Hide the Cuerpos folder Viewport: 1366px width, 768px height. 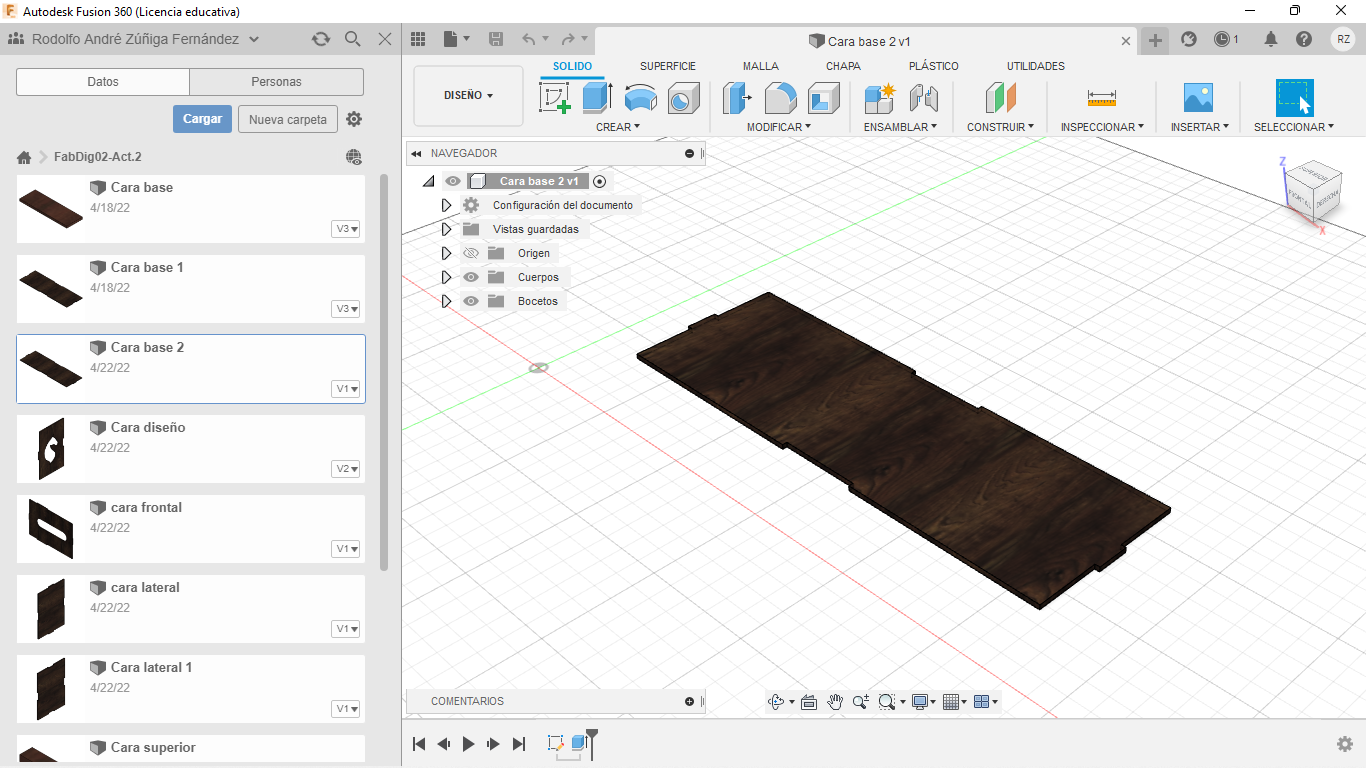point(471,277)
